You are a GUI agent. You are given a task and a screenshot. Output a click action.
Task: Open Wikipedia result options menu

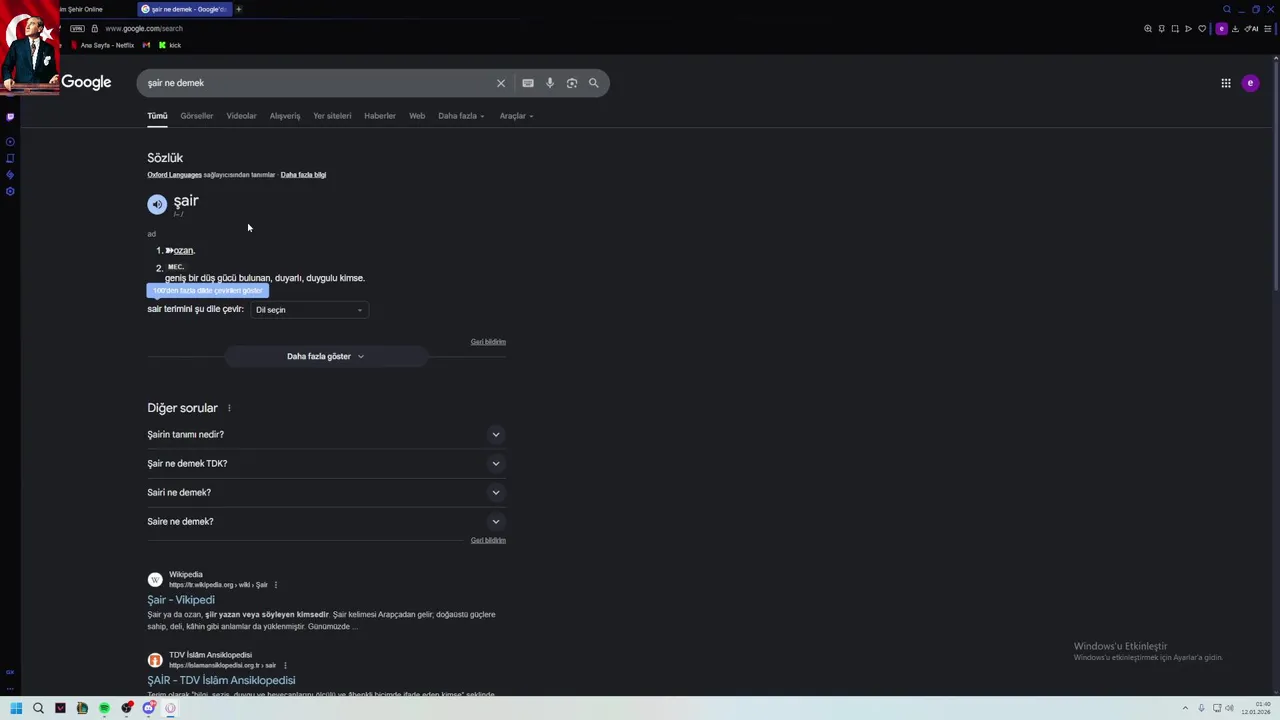(x=276, y=585)
